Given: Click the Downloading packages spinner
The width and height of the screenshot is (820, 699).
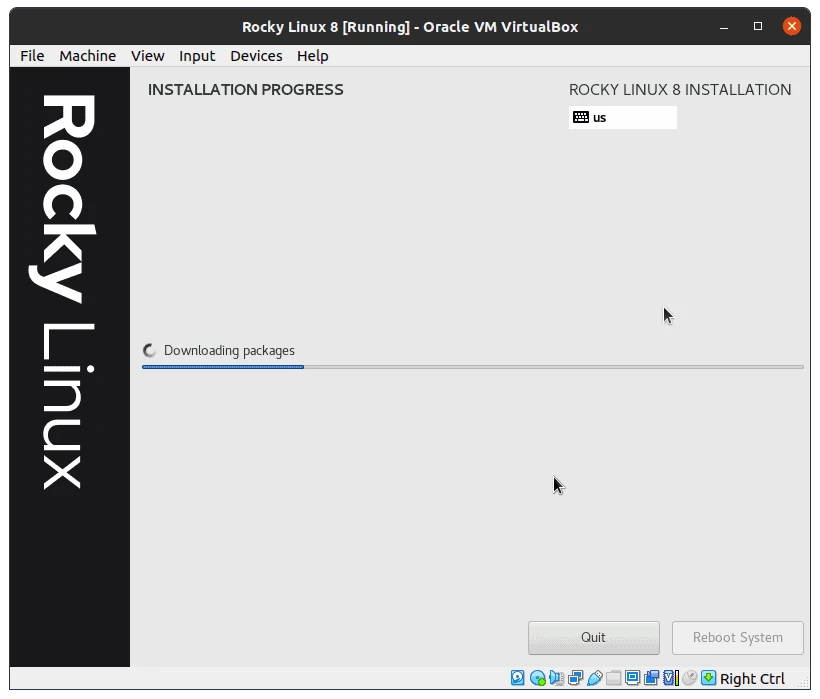Looking at the screenshot, I should click(149, 350).
